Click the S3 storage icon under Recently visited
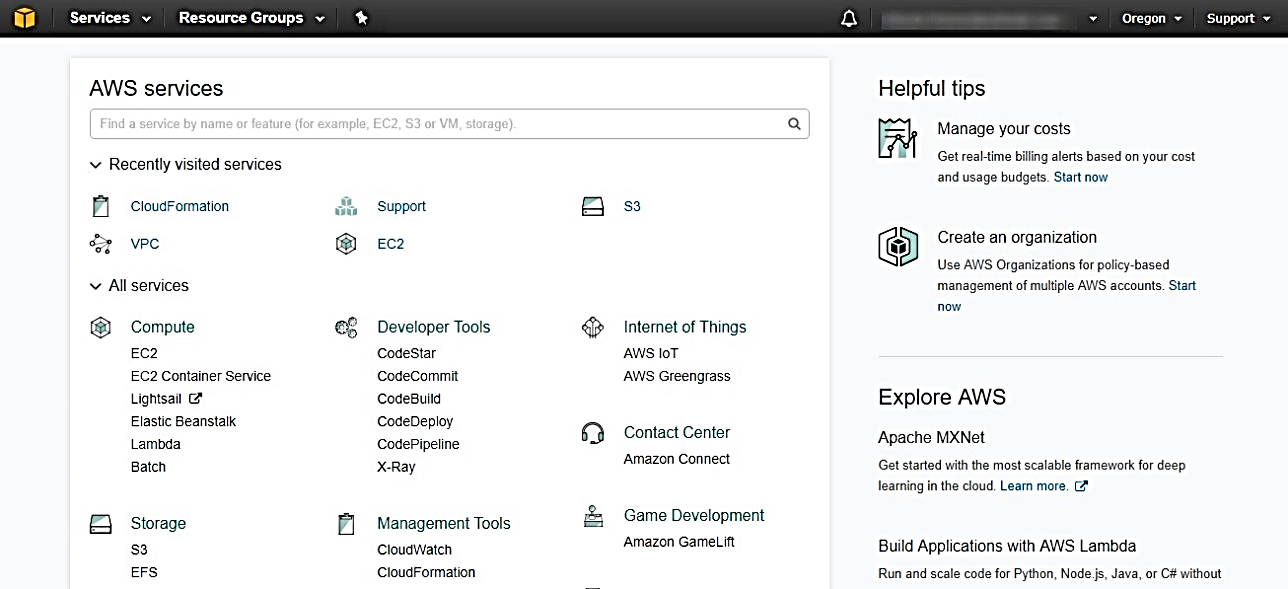 pos(593,206)
